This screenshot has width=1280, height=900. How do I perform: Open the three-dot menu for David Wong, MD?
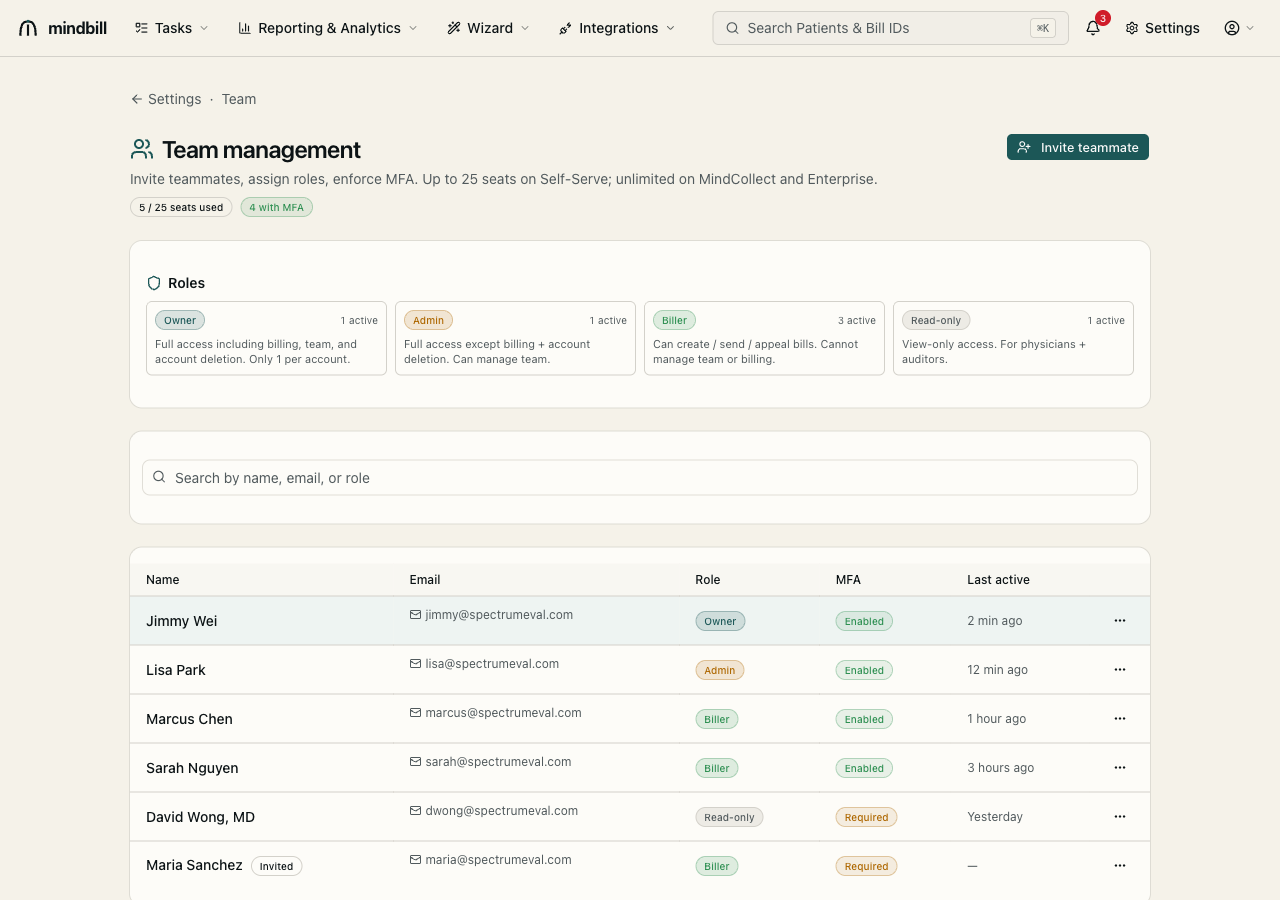point(1120,816)
